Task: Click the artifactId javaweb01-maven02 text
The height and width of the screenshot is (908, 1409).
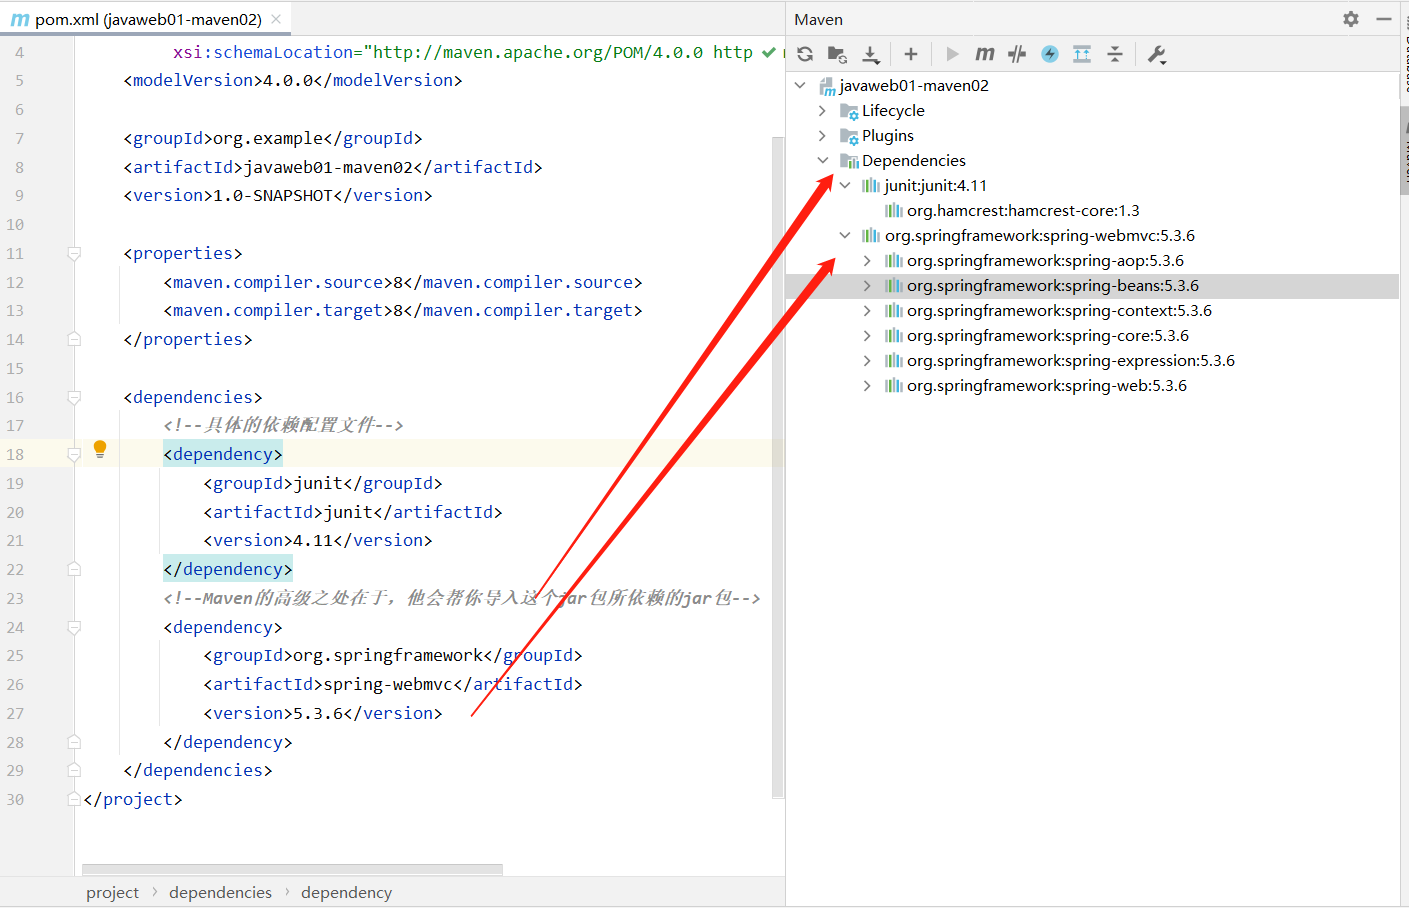Action: pos(328,167)
